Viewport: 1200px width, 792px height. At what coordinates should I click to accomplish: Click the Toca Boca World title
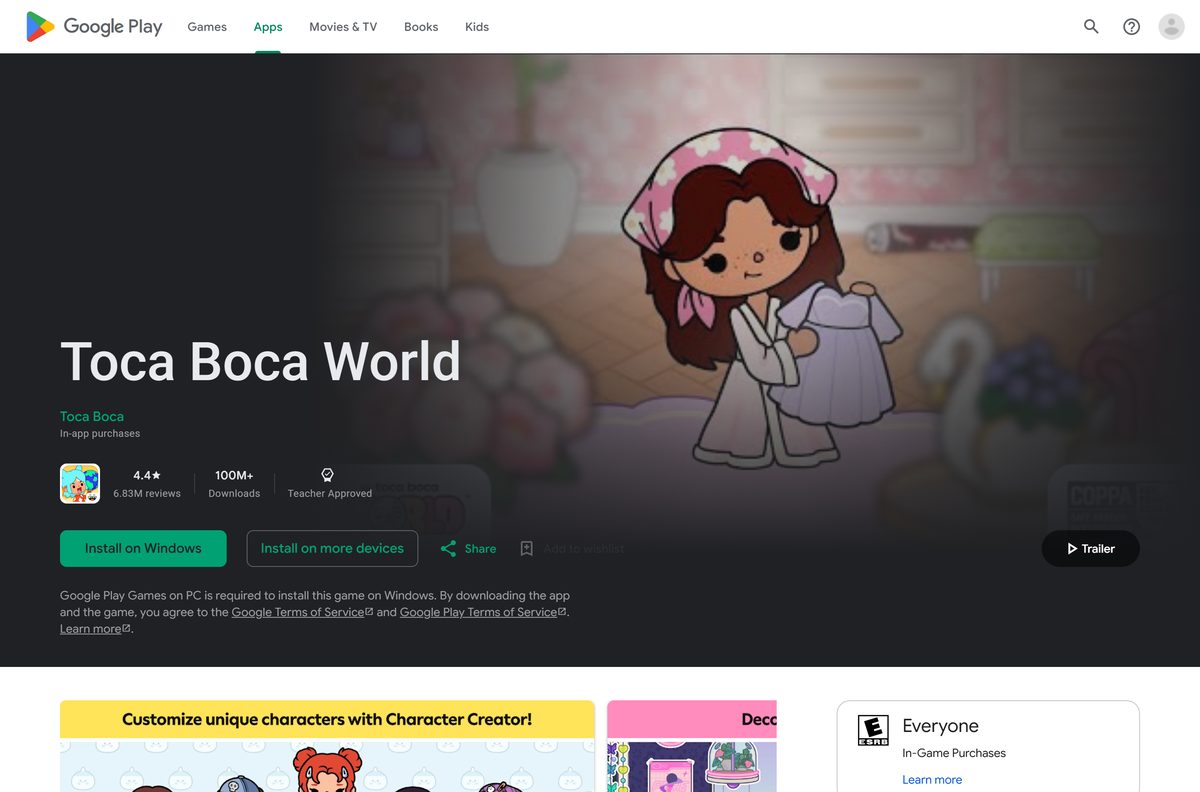tap(260, 361)
